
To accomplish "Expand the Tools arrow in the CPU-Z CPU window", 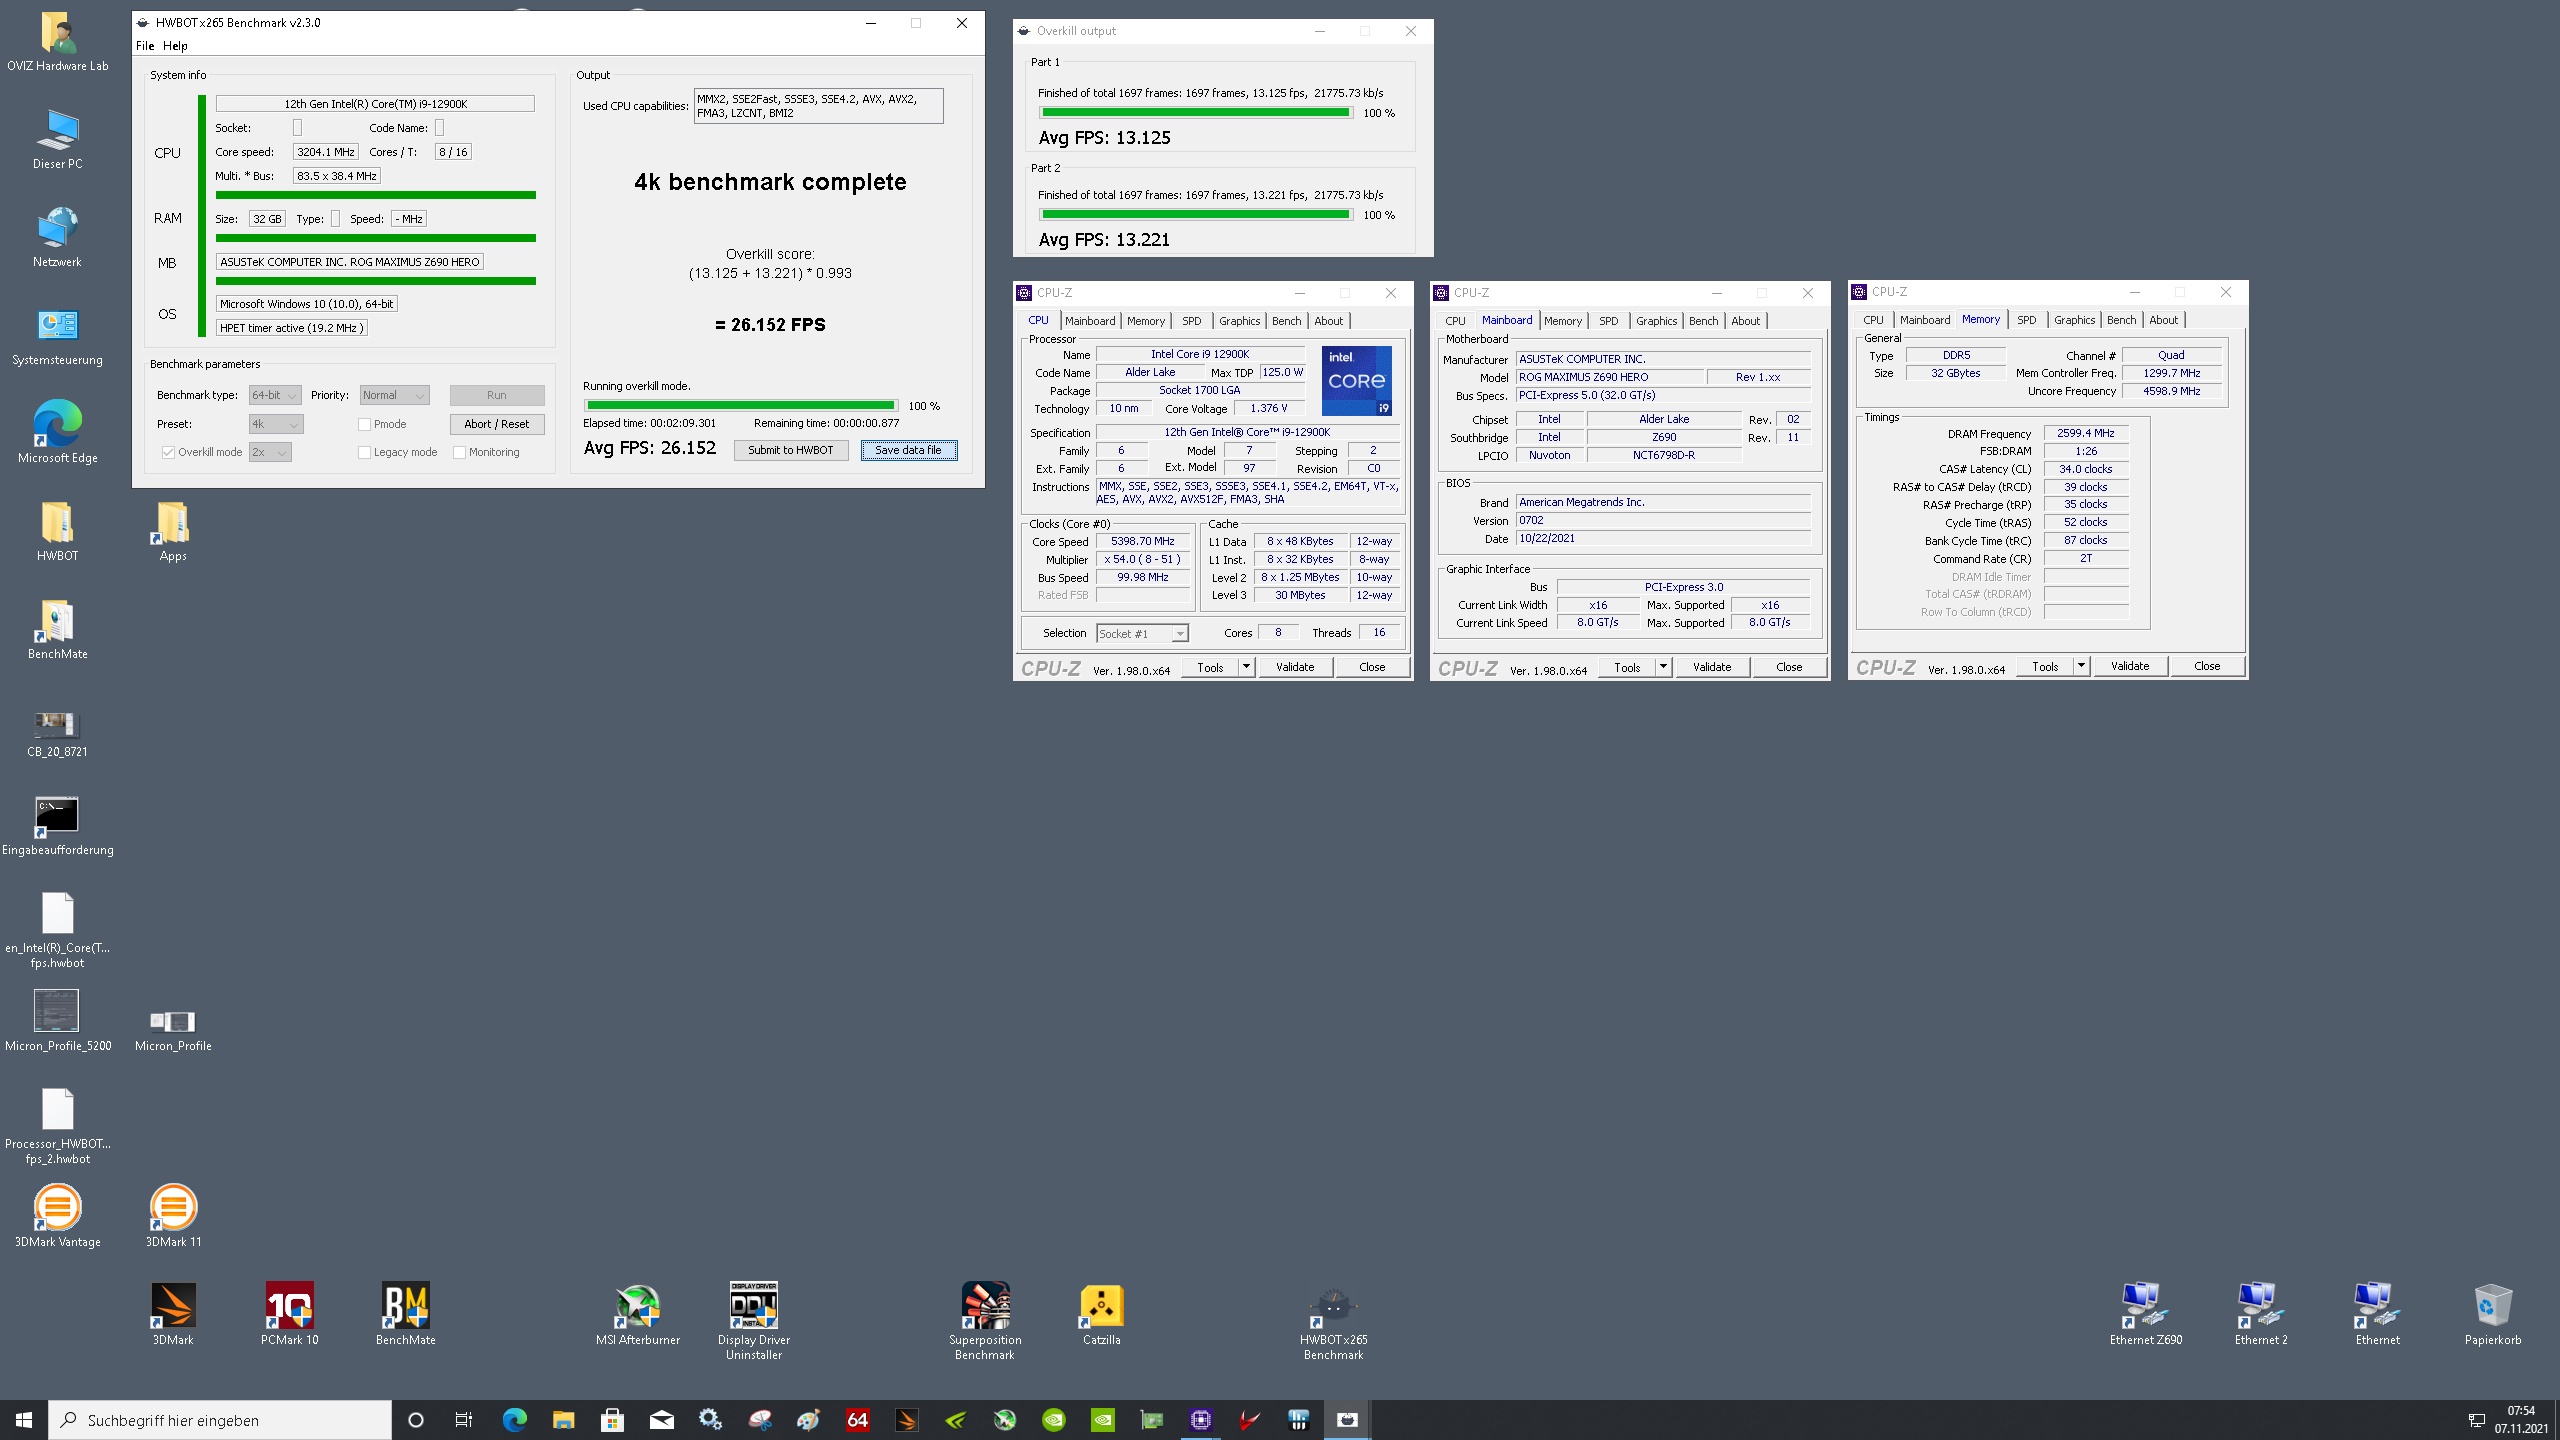I will [x=1246, y=667].
